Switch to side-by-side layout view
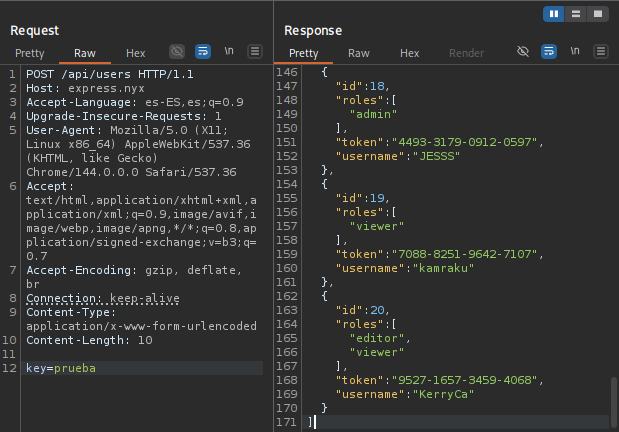Viewport: 619px width, 432px height. 553,13
